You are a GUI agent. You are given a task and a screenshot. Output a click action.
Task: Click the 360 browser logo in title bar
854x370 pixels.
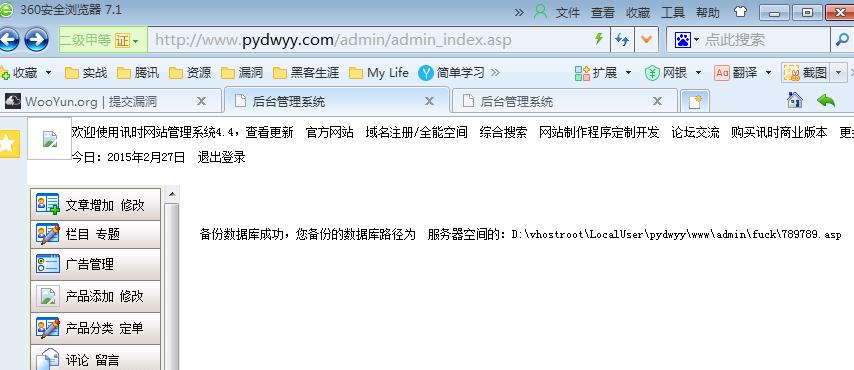[x=7, y=10]
